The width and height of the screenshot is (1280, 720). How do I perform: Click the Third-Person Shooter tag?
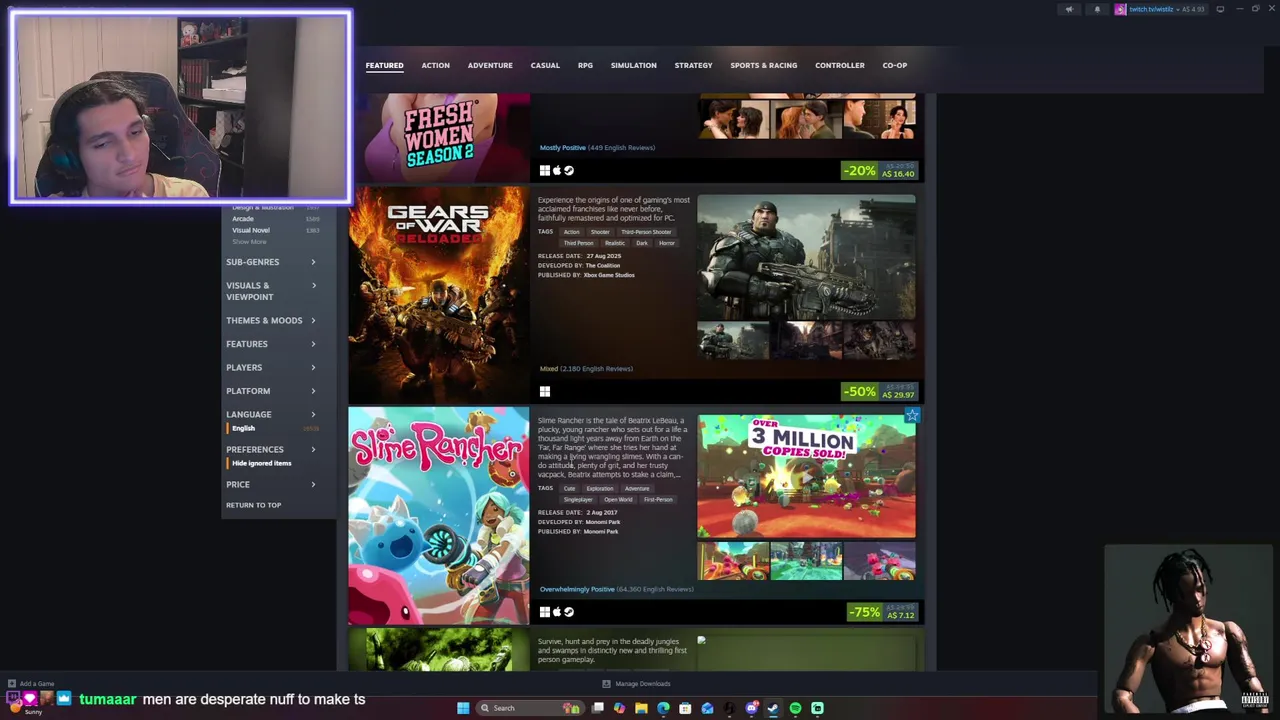[x=646, y=232]
